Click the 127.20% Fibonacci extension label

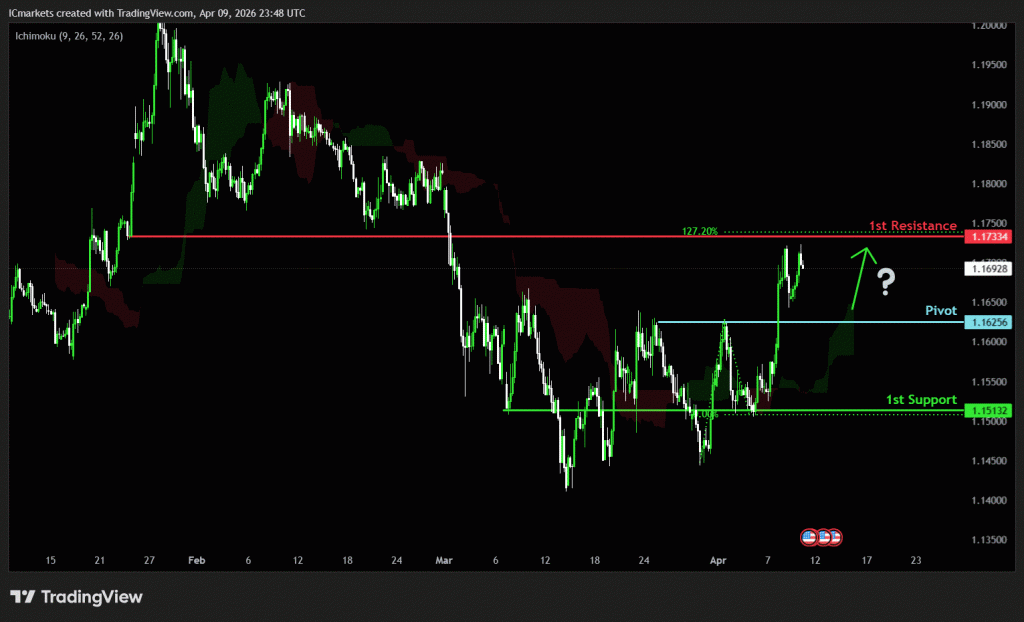click(700, 231)
